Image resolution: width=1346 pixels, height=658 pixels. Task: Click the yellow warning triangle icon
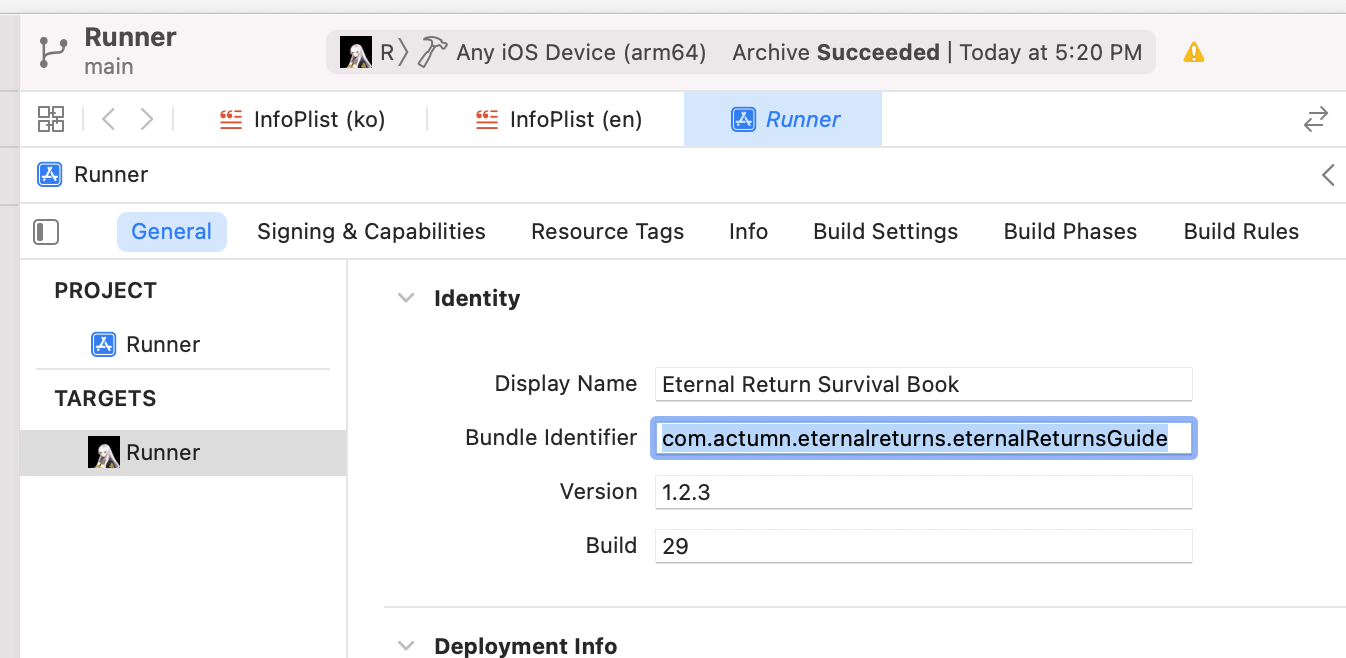point(1194,52)
